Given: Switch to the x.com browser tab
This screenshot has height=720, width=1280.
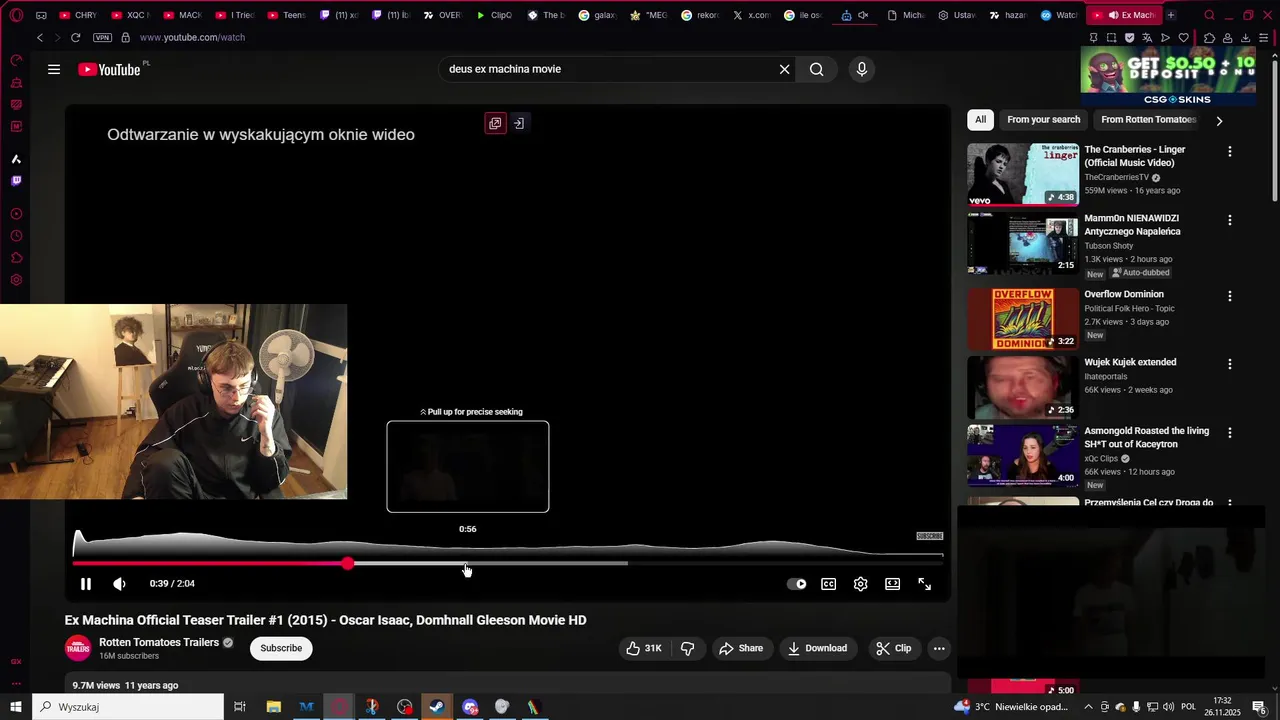Looking at the screenshot, I should [x=751, y=15].
